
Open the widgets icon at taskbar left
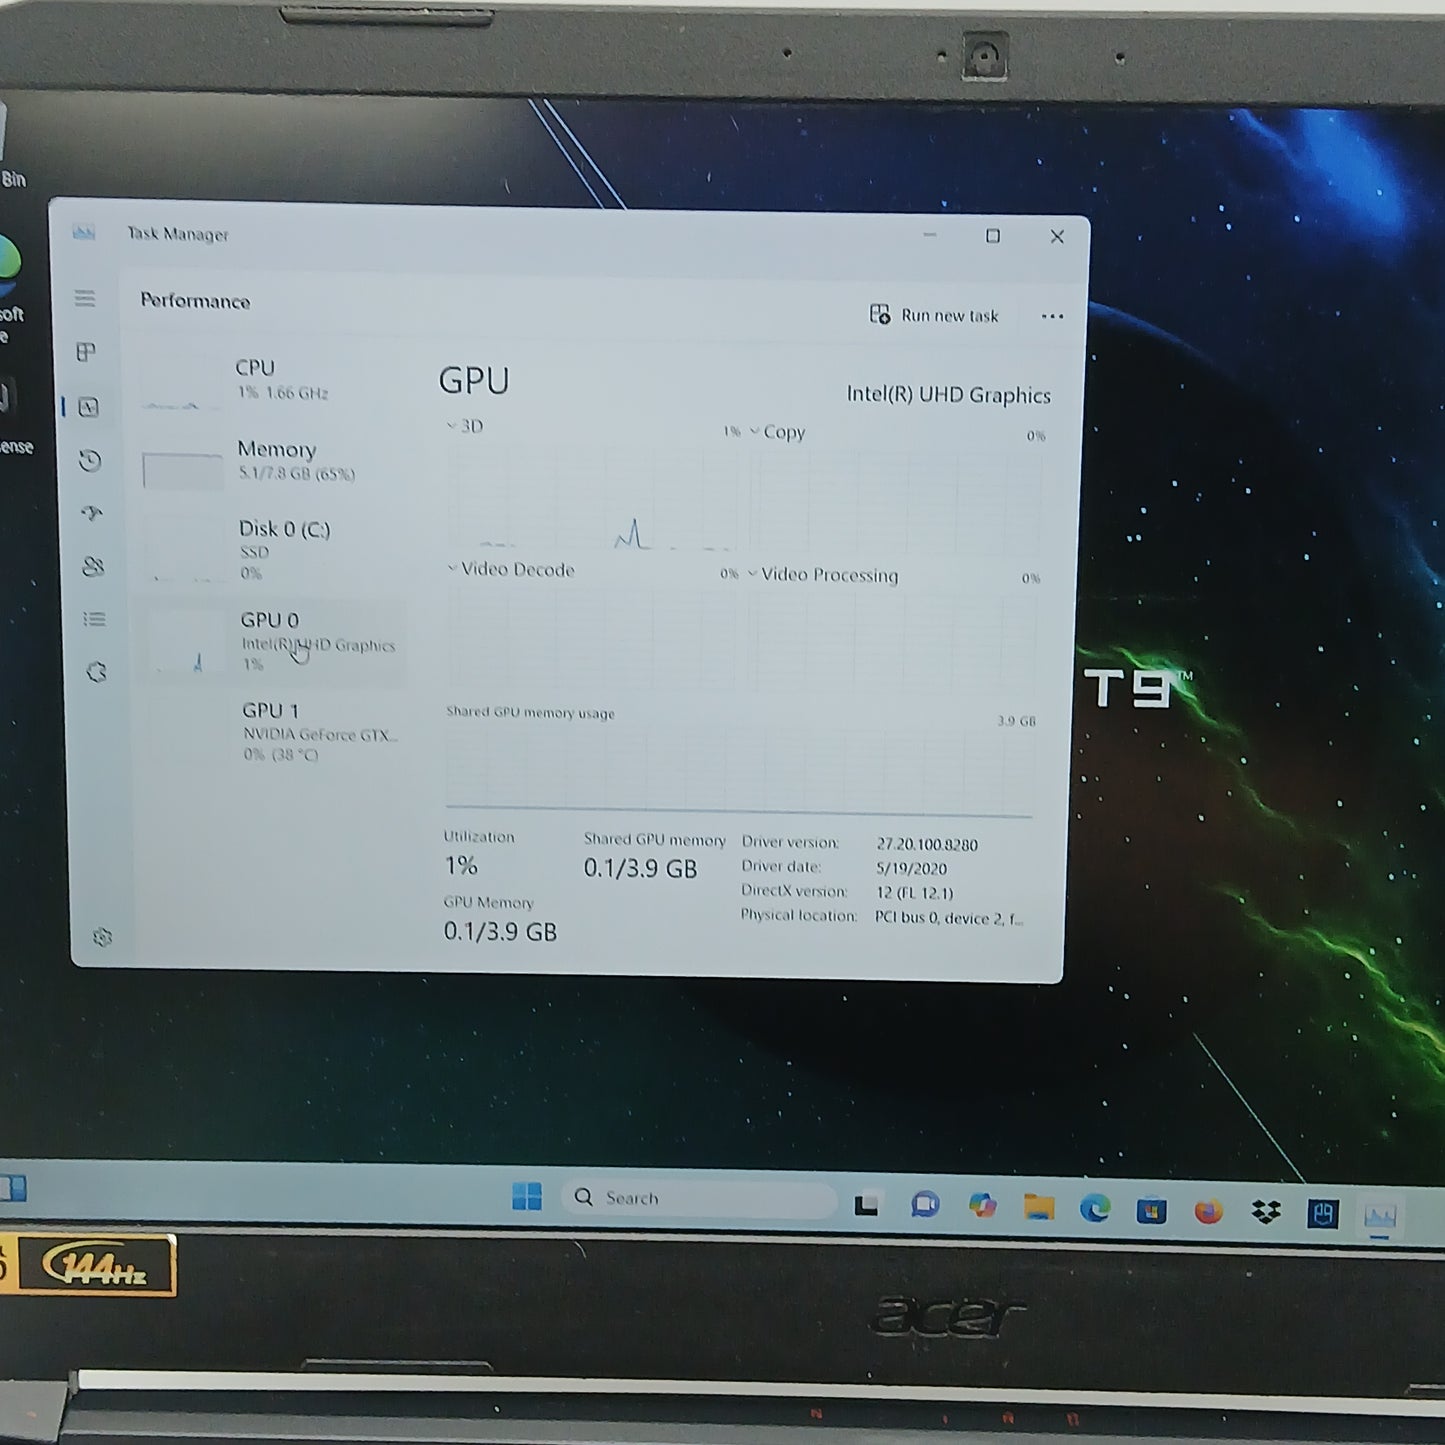coord(13,1188)
